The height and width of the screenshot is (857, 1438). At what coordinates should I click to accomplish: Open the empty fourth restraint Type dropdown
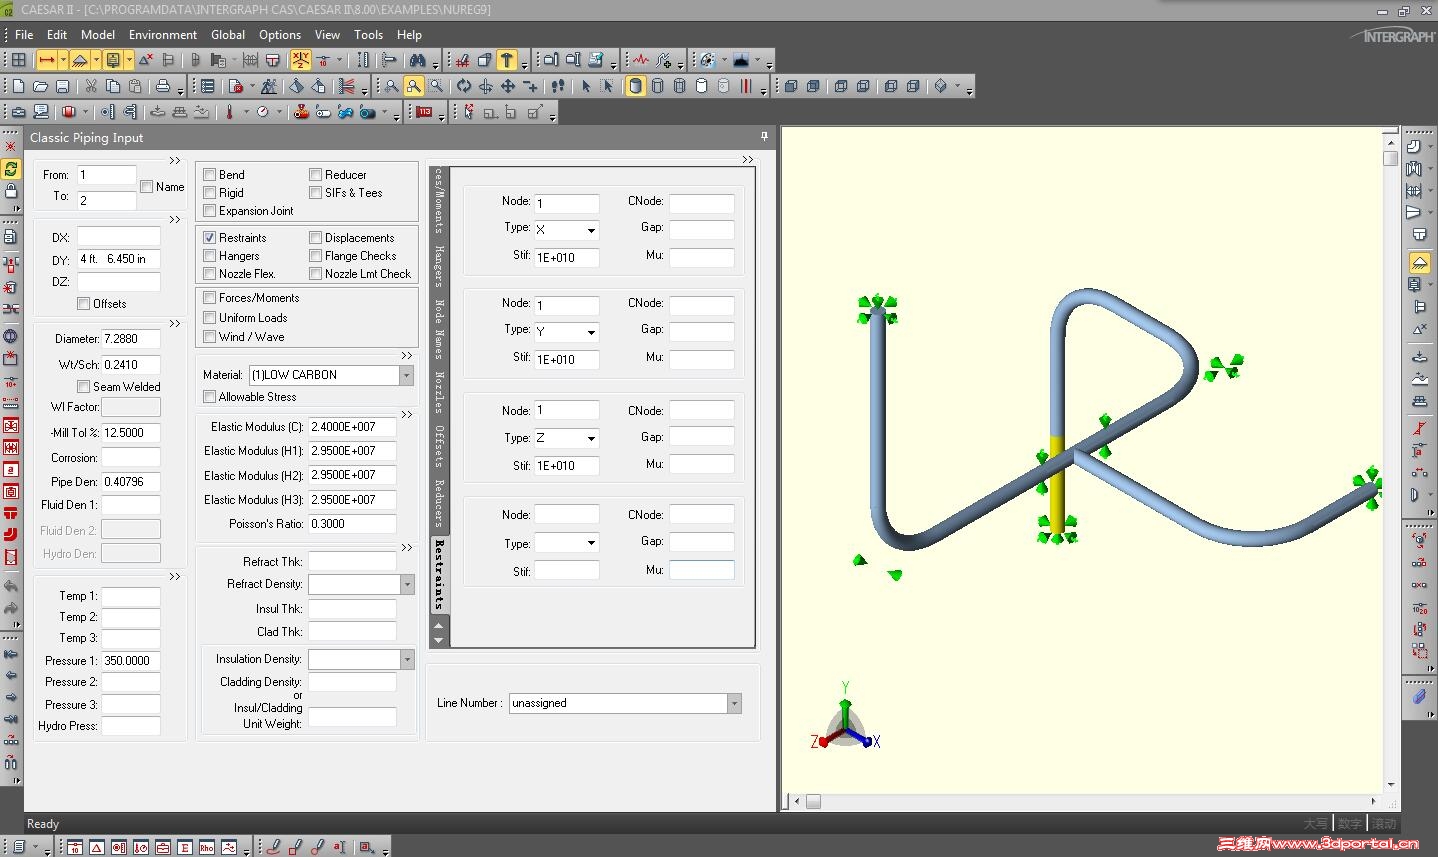point(591,544)
